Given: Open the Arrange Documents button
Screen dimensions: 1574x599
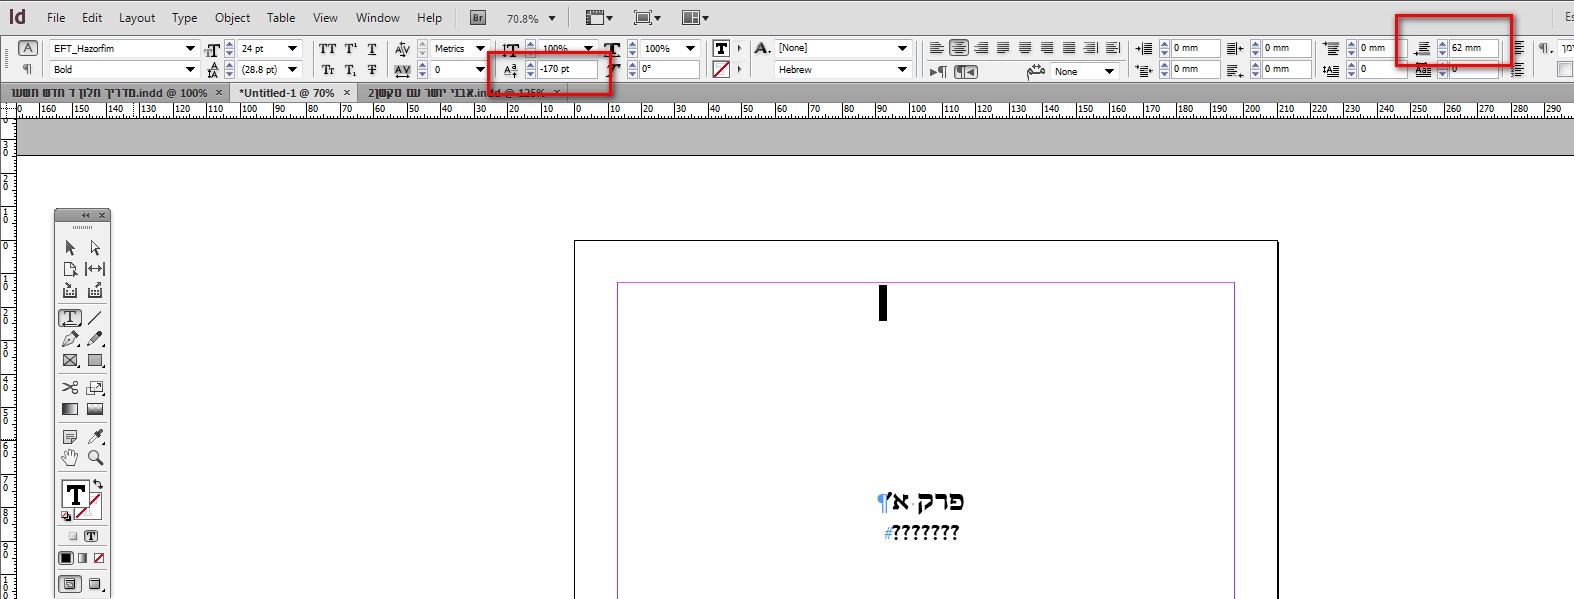Looking at the screenshot, I should click(x=695, y=18).
